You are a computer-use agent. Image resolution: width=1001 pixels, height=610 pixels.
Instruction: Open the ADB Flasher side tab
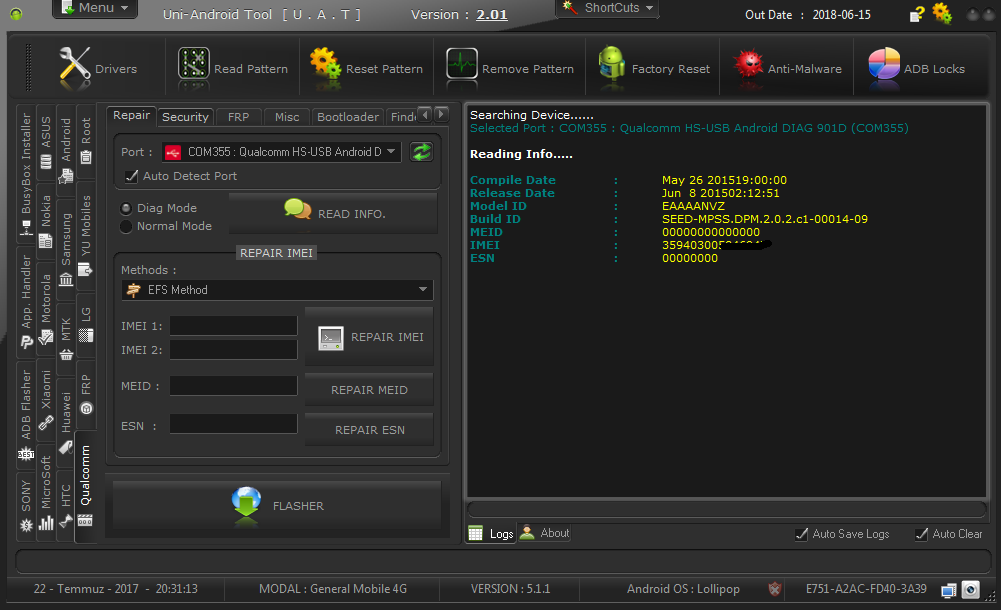(26, 414)
